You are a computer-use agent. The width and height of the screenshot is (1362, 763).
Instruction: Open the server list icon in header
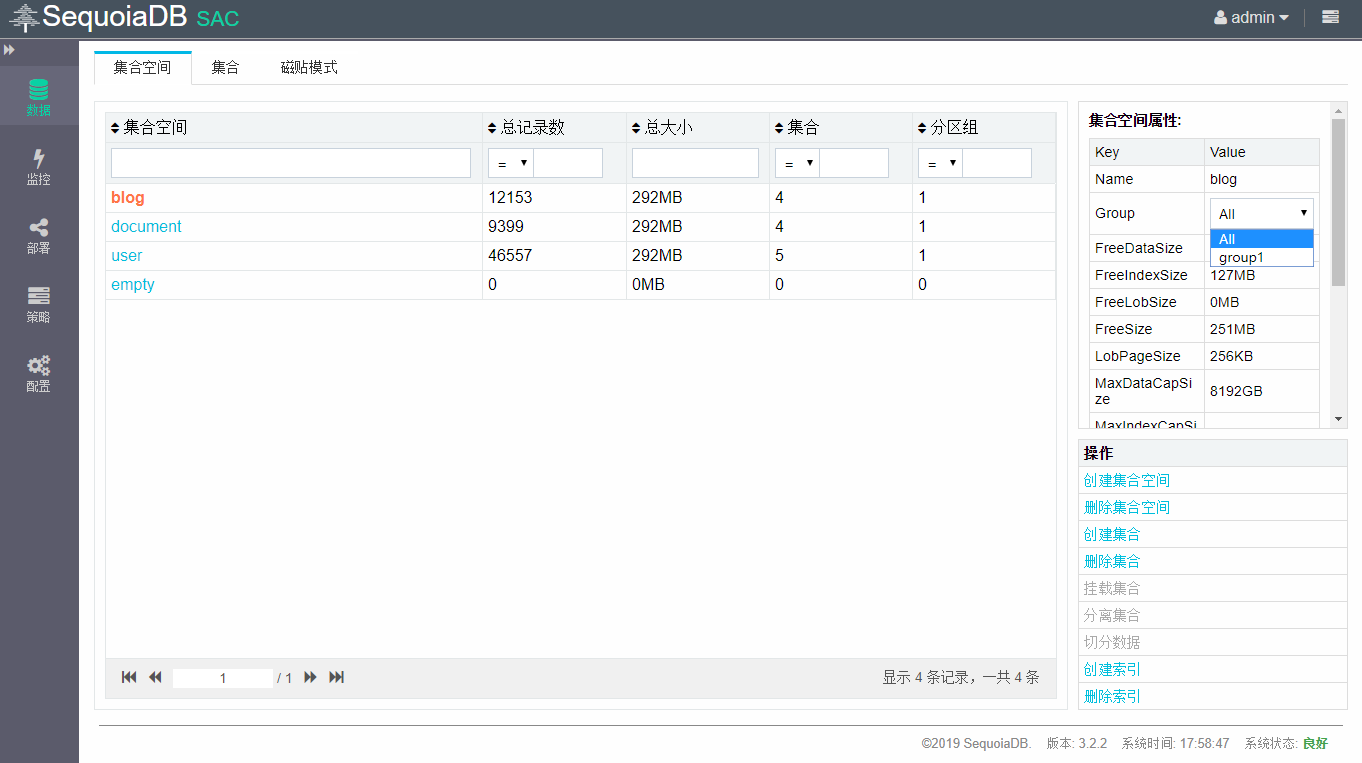(x=1330, y=17)
